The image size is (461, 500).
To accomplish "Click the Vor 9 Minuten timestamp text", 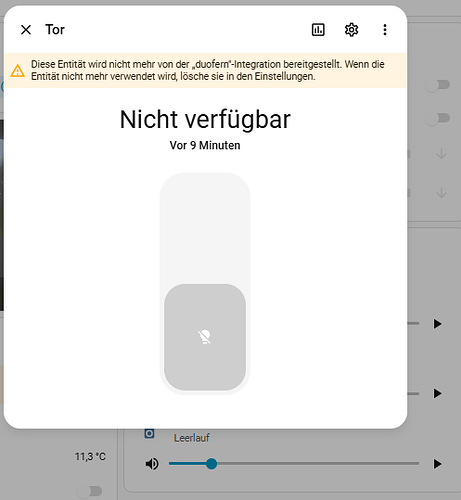I will (205, 145).
